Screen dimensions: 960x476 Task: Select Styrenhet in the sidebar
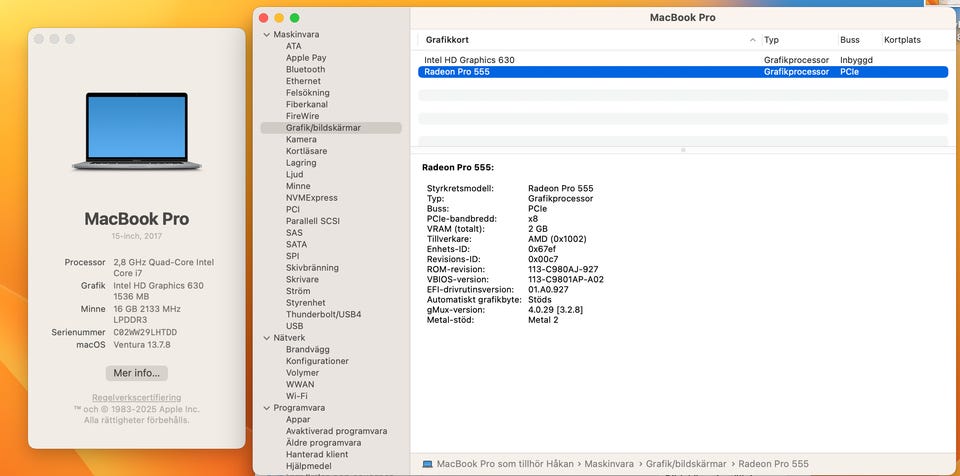tap(306, 303)
